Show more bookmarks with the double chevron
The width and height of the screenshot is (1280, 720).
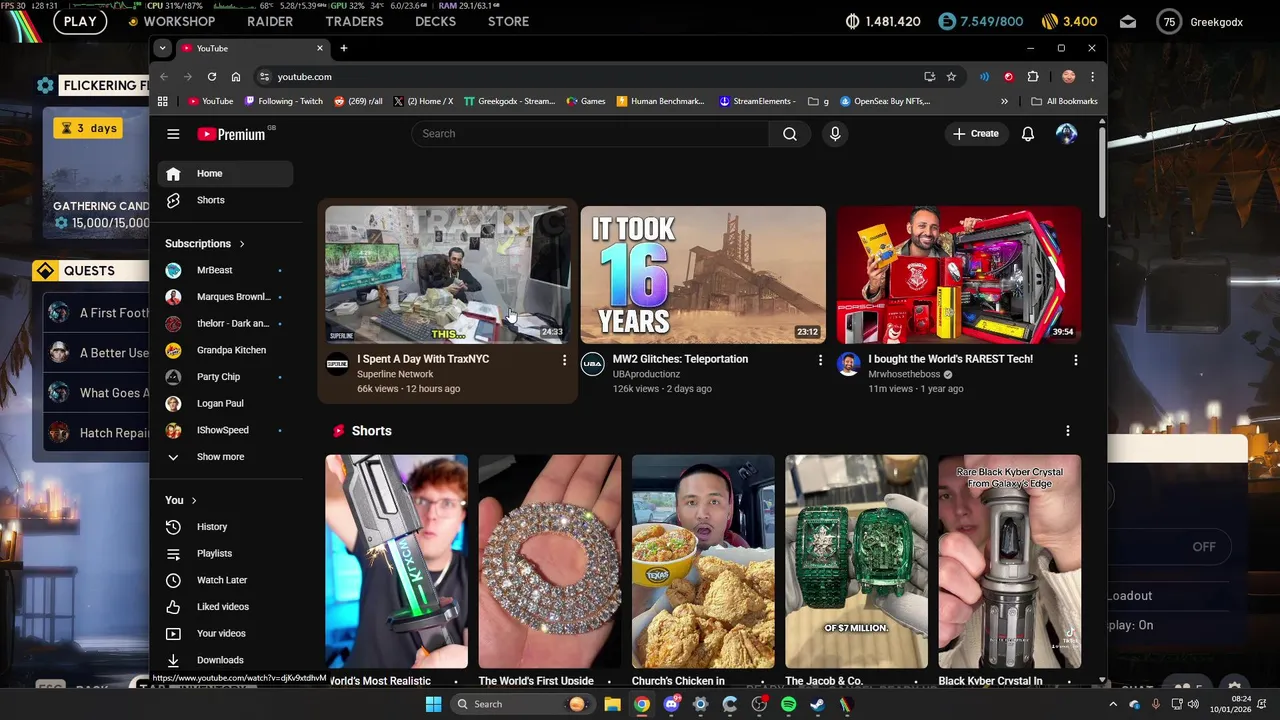pyautogui.click(x=1004, y=101)
